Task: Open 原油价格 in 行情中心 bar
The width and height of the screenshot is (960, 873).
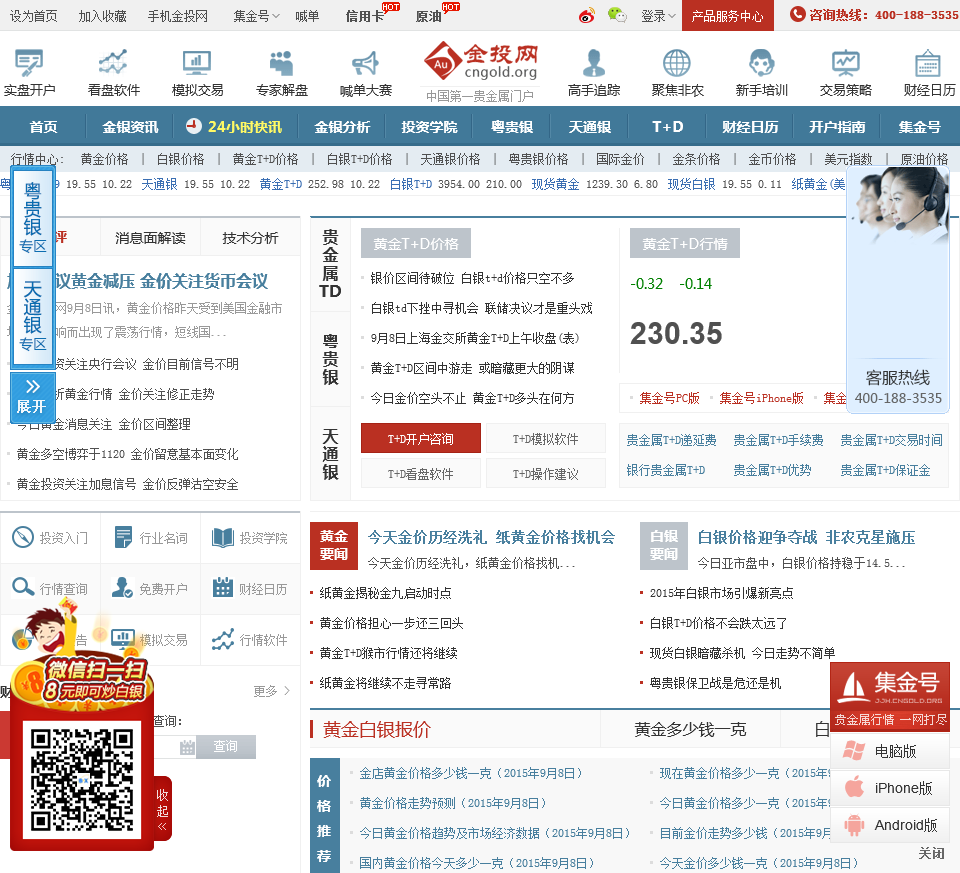Action: tap(923, 159)
